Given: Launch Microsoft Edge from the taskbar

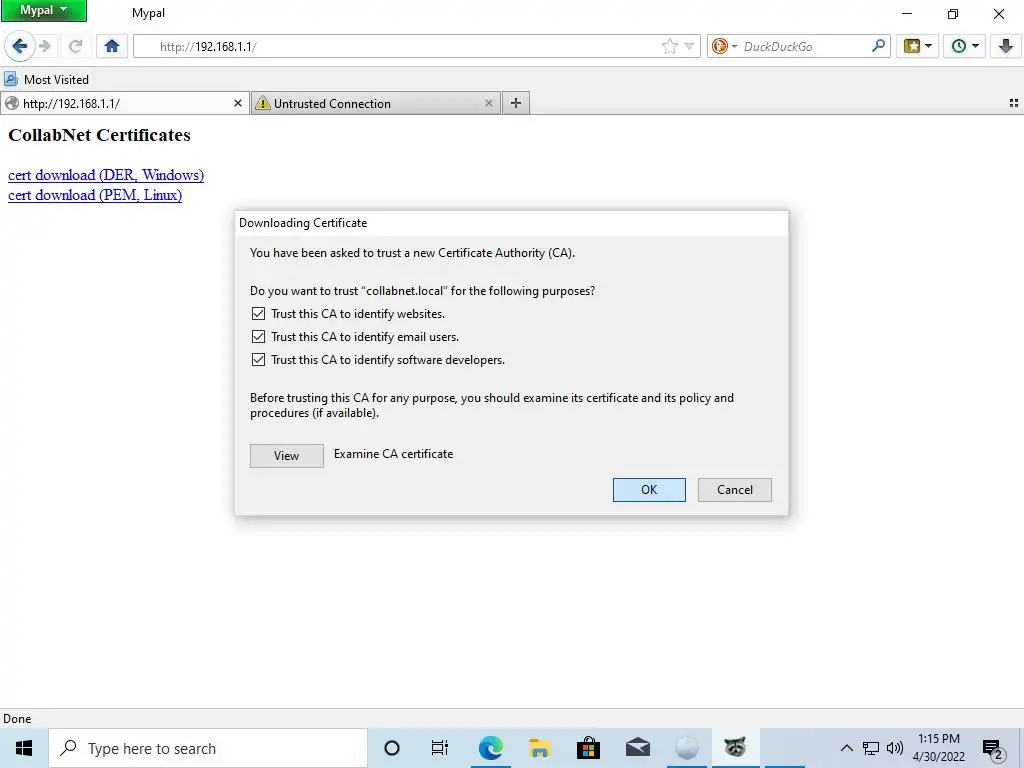Looking at the screenshot, I should click(x=490, y=748).
